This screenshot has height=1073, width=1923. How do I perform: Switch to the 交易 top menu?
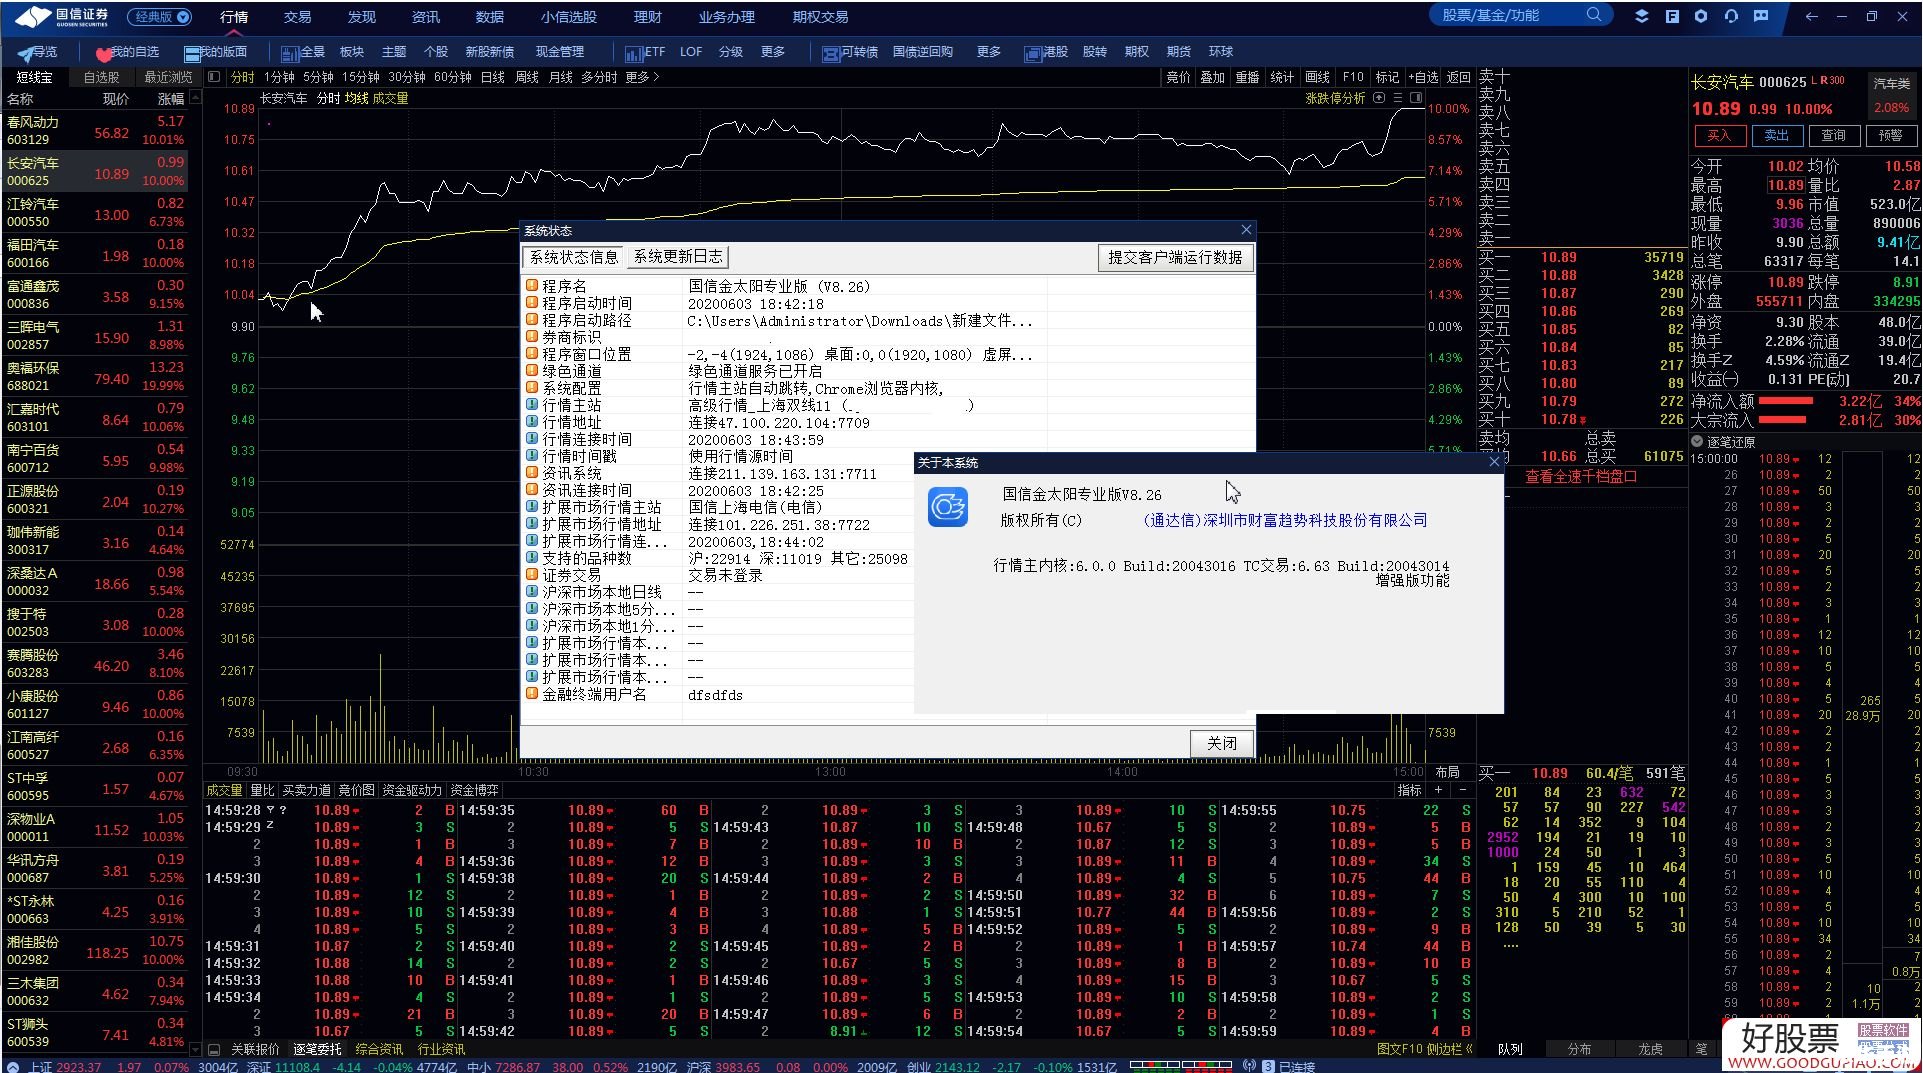click(x=297, y=17)
